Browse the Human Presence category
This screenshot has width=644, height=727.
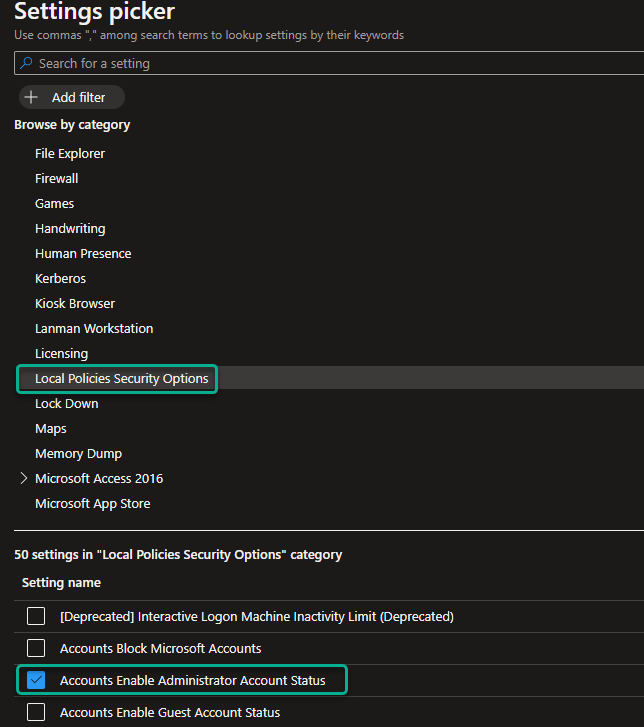[x=83, y=253]
